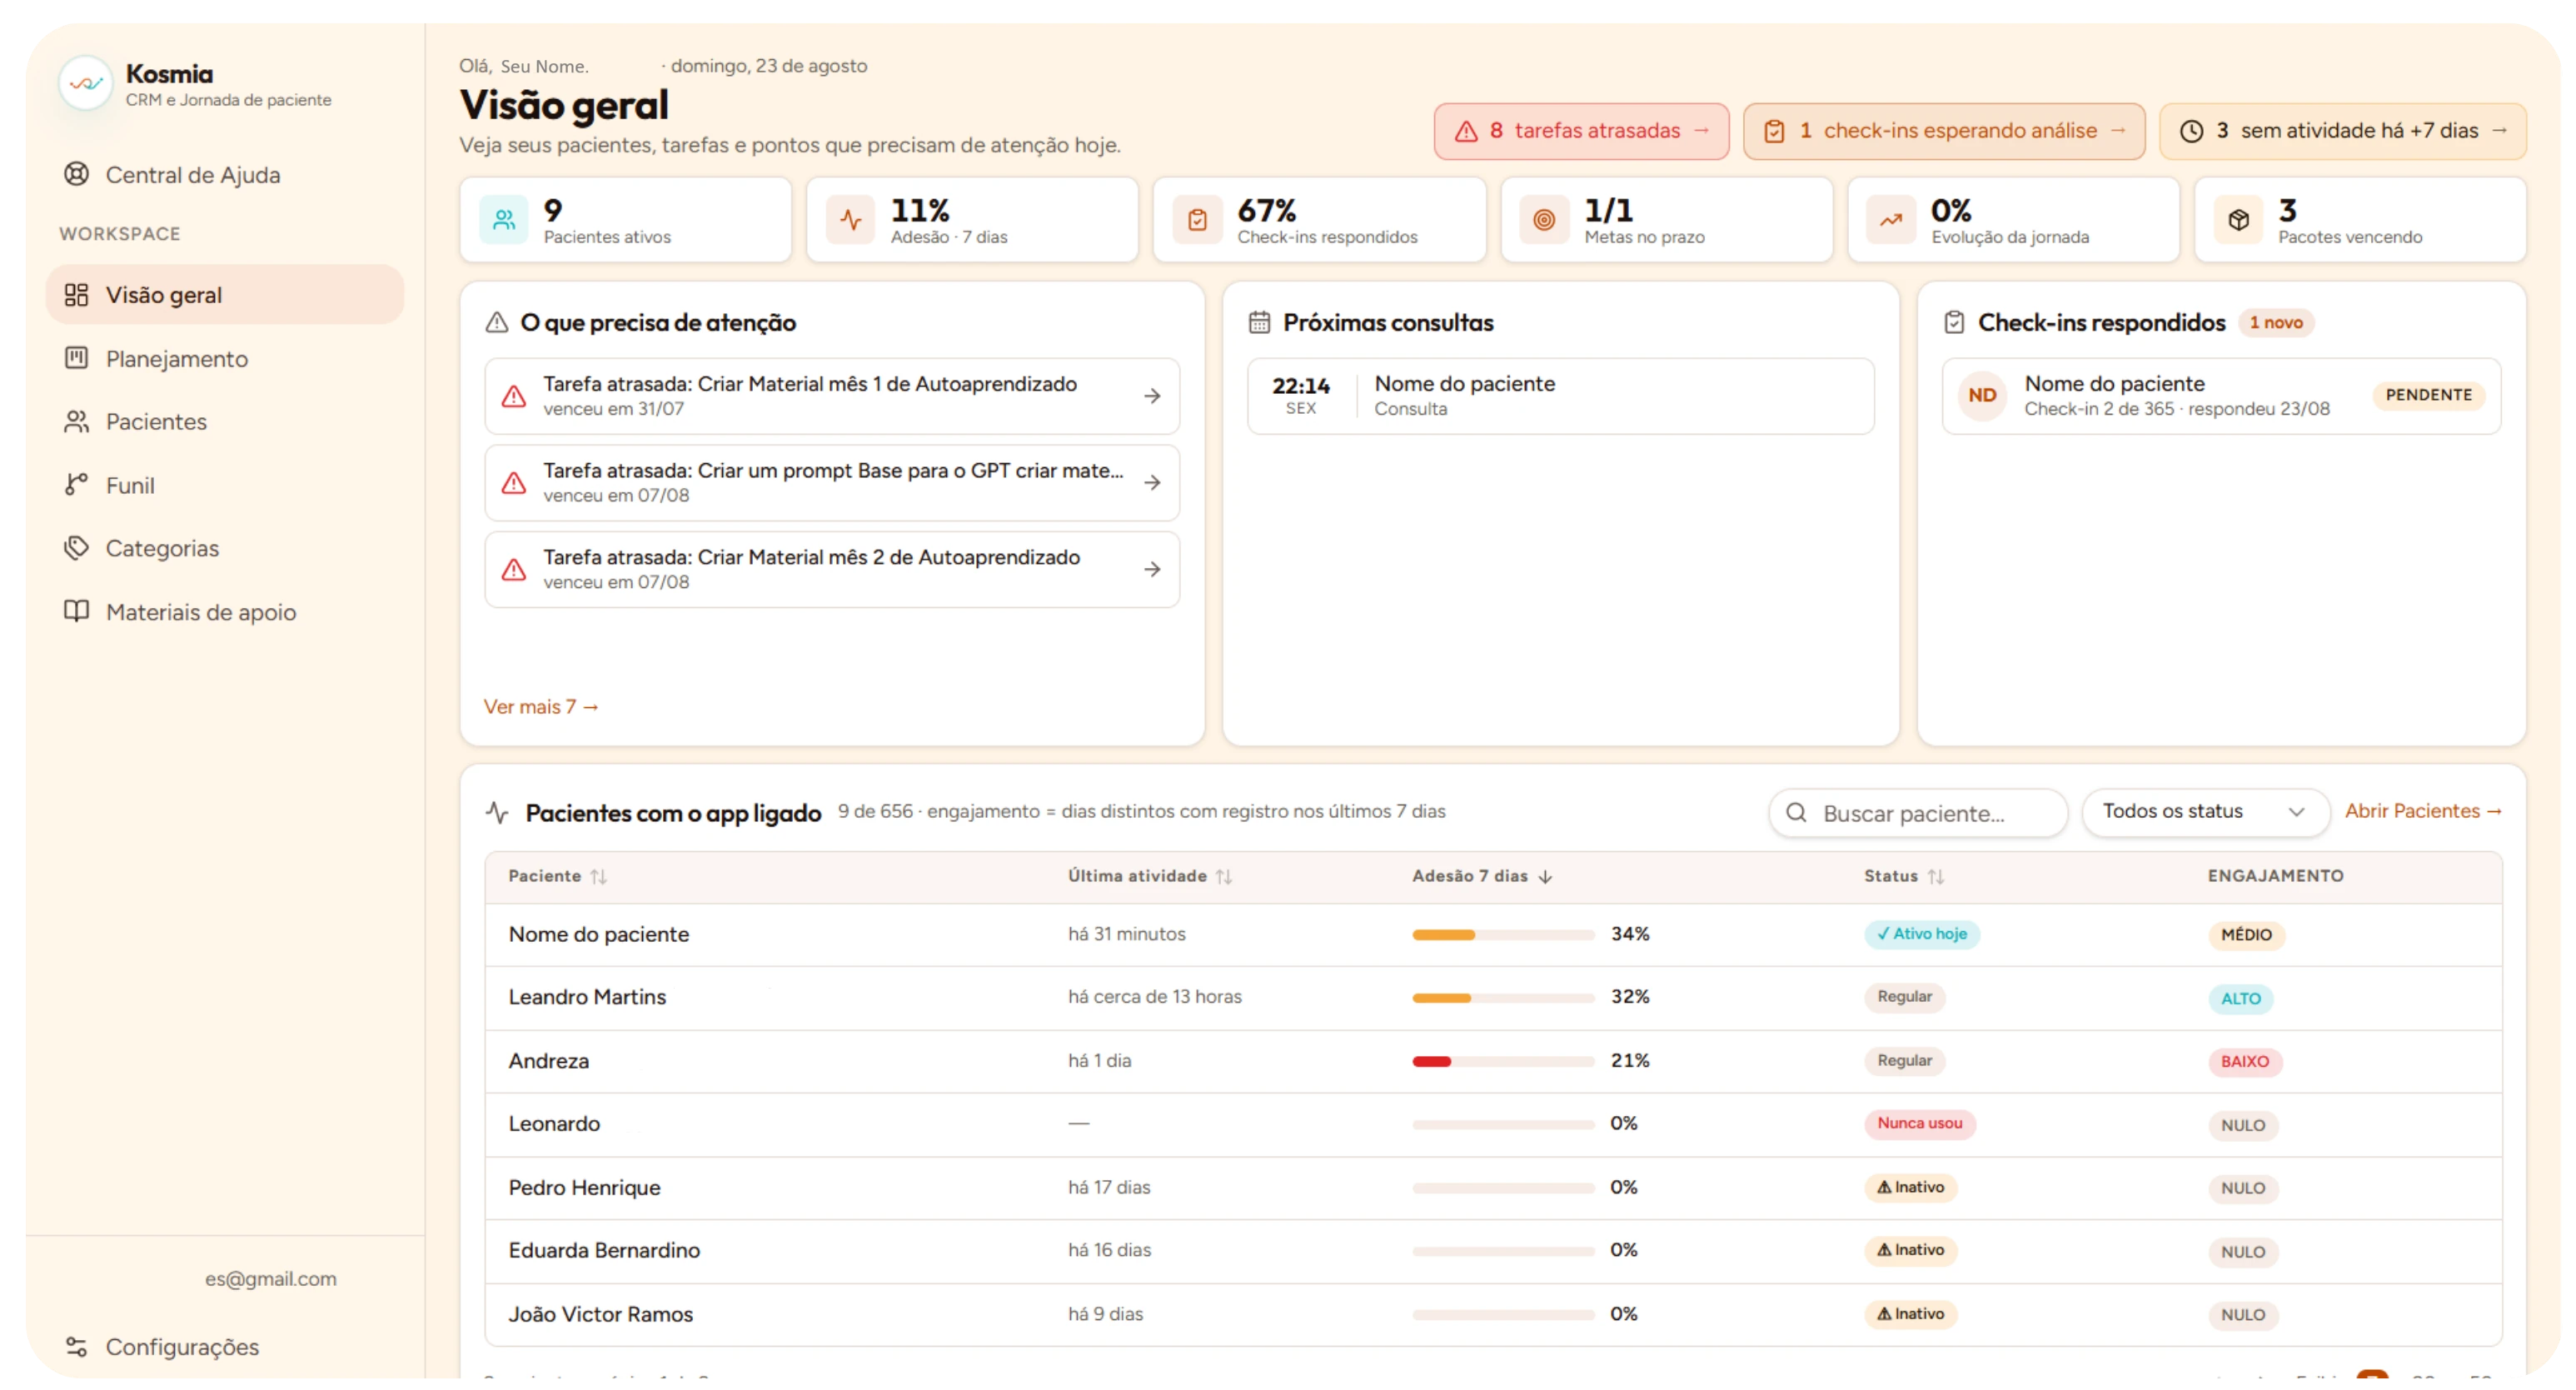Click the Nunca usou status for Leonardo
2576x1390 pixels.
point(1919,1123)
